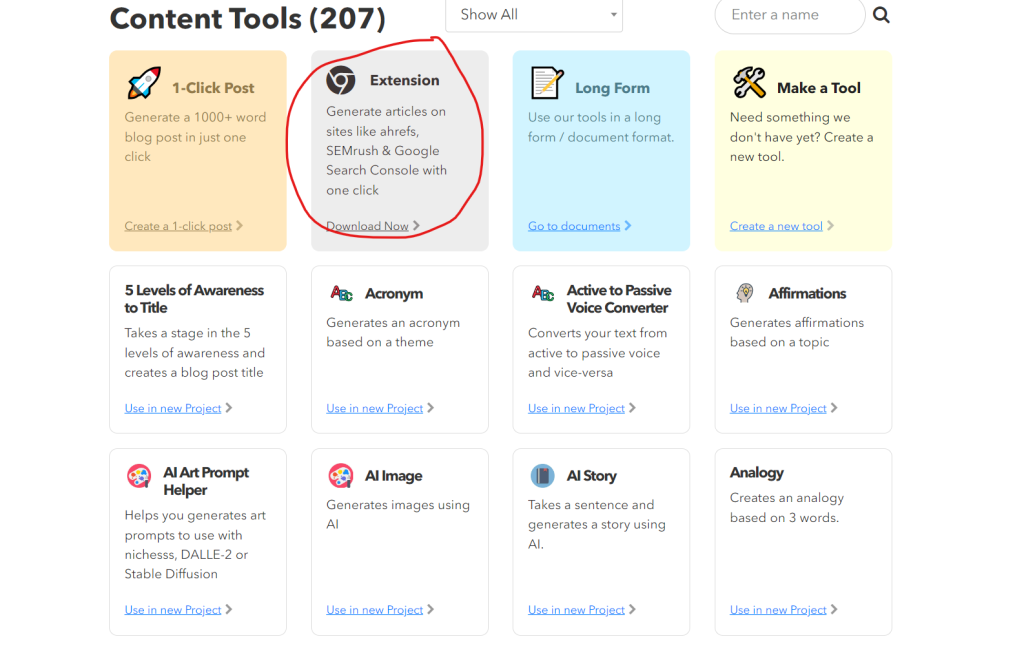Click the 1-Click Post title
The height and width of the screenshot is (648, 1024).
(x=213, y=88)
